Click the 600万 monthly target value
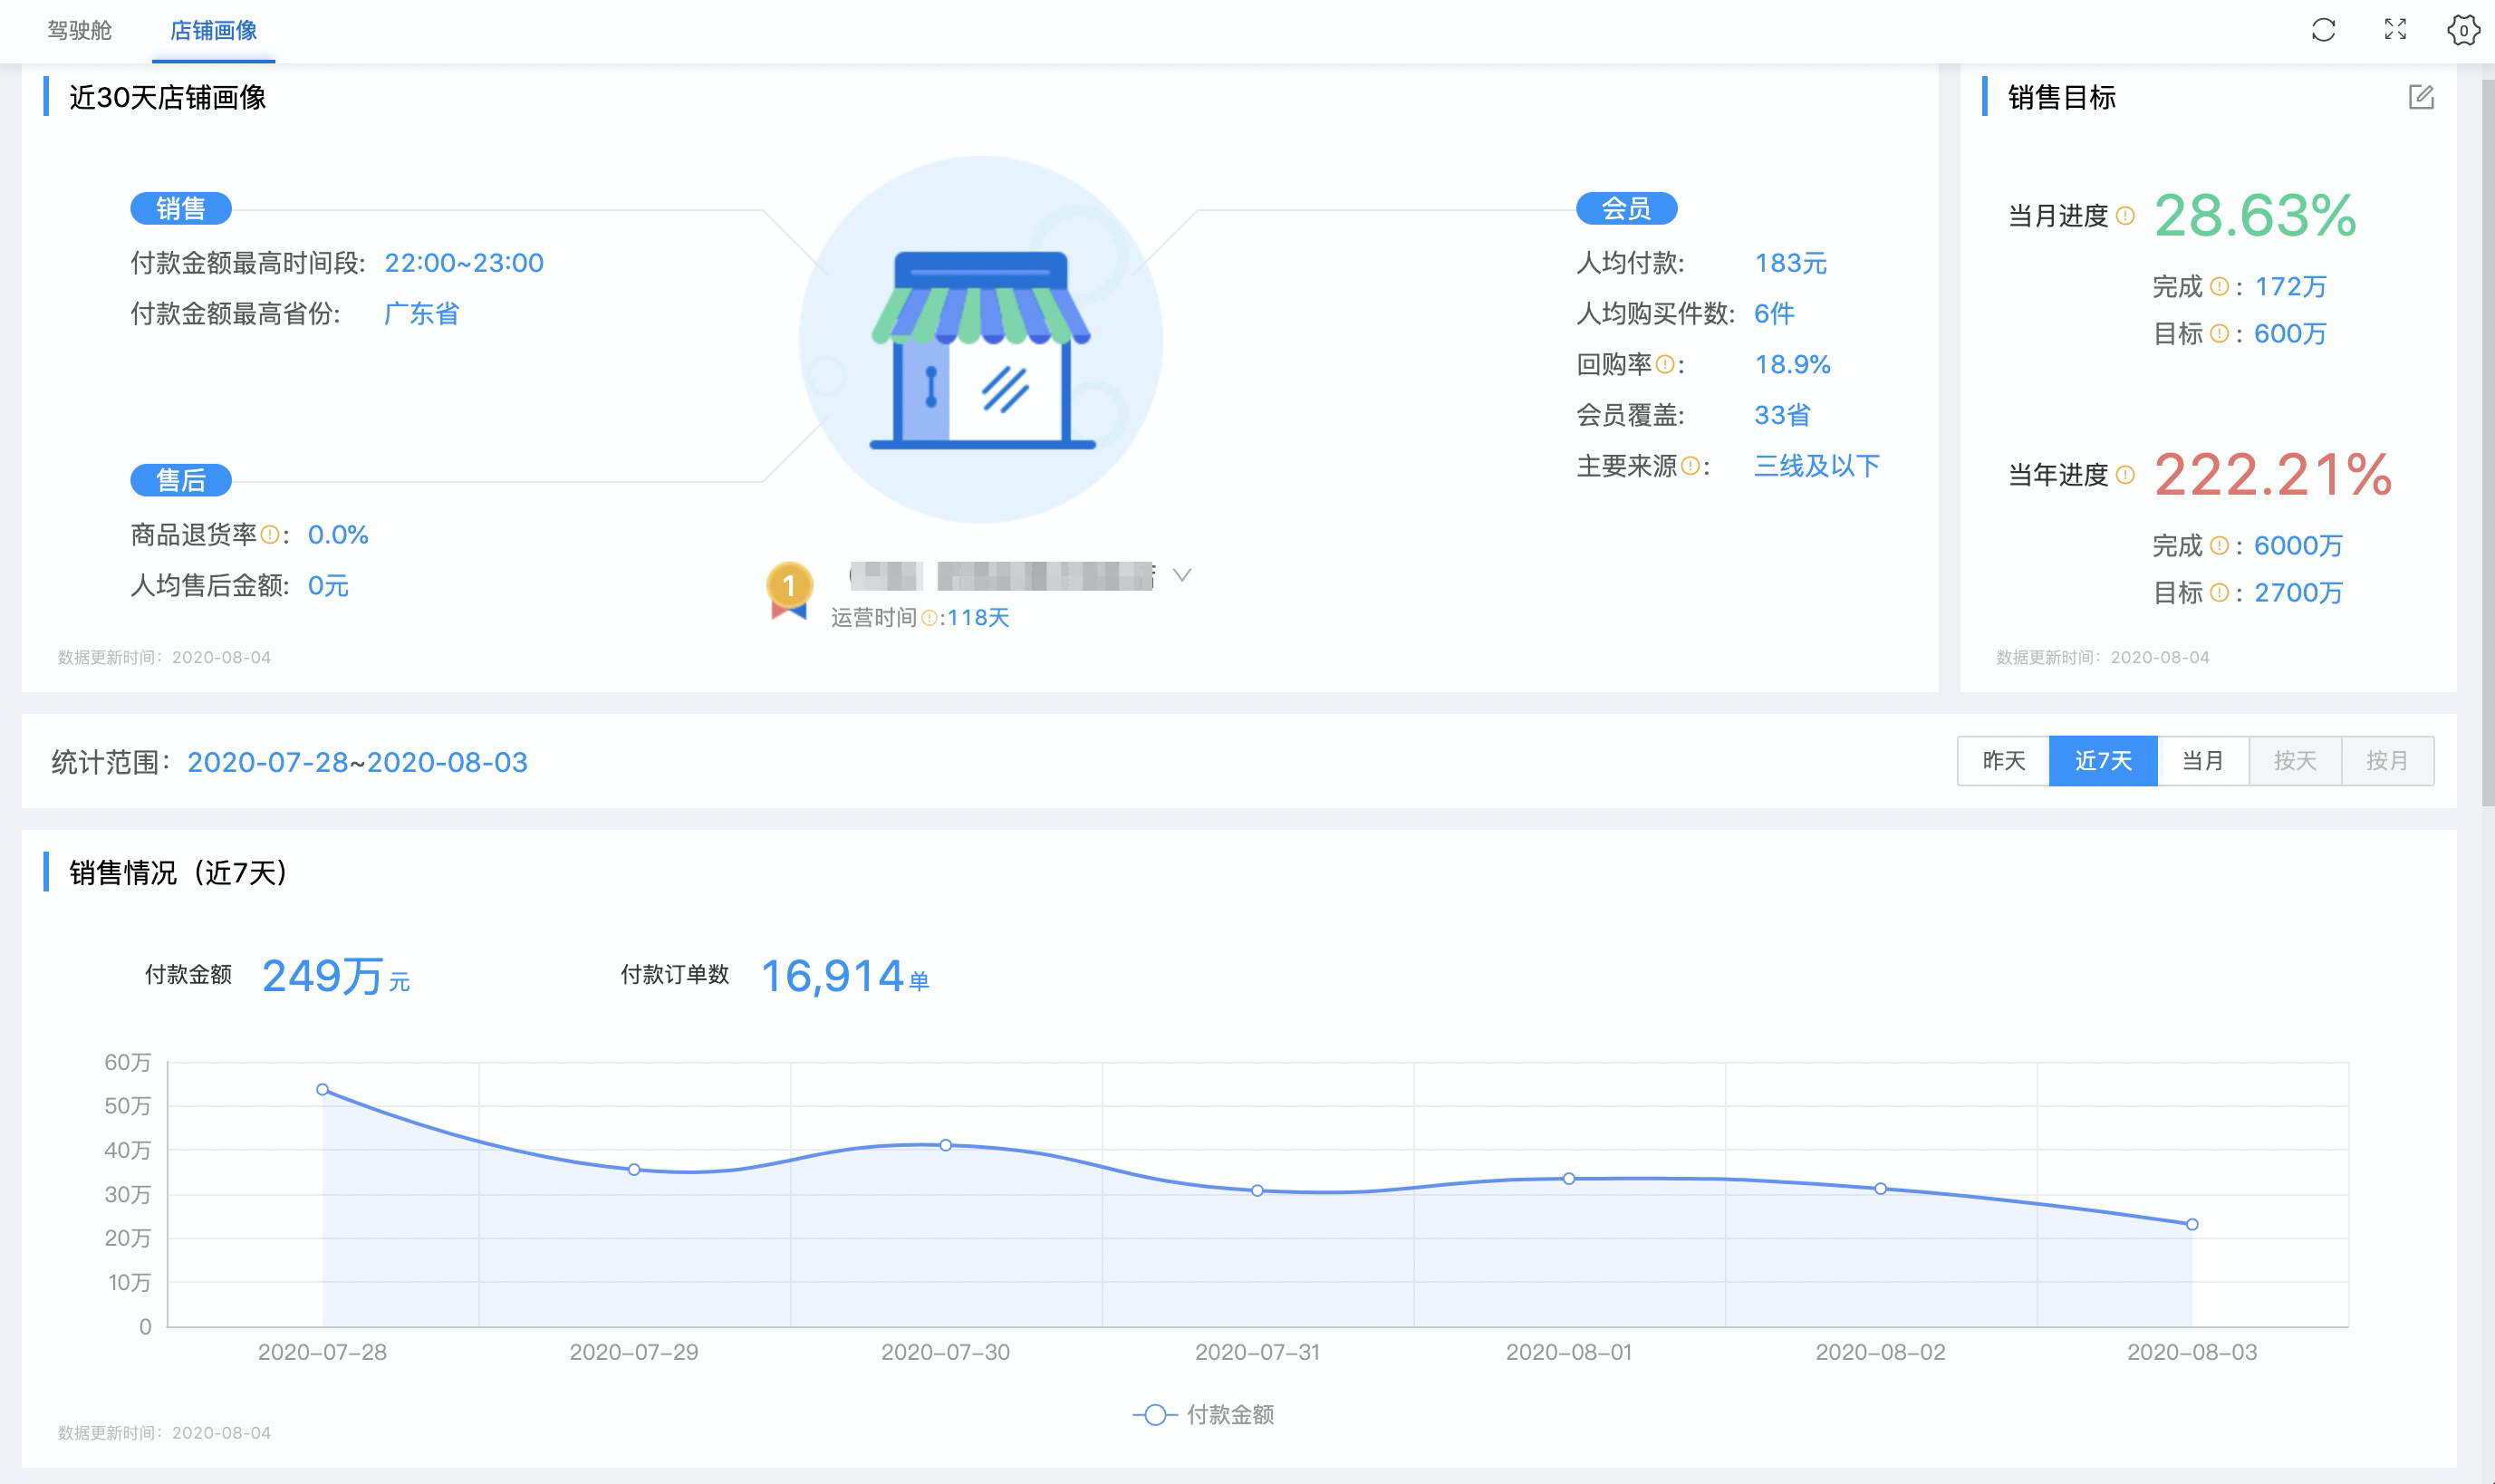The height and width of the screenshot is (1484, 2495). [2290, 334]
